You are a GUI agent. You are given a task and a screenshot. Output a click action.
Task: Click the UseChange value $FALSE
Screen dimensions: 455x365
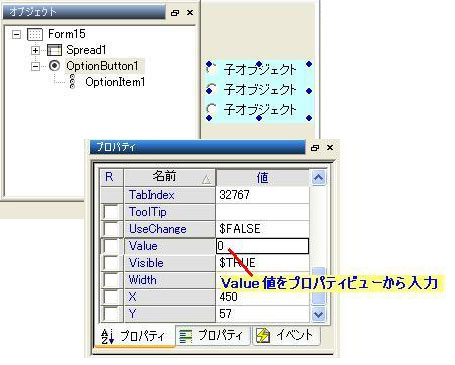coord(262,229)
